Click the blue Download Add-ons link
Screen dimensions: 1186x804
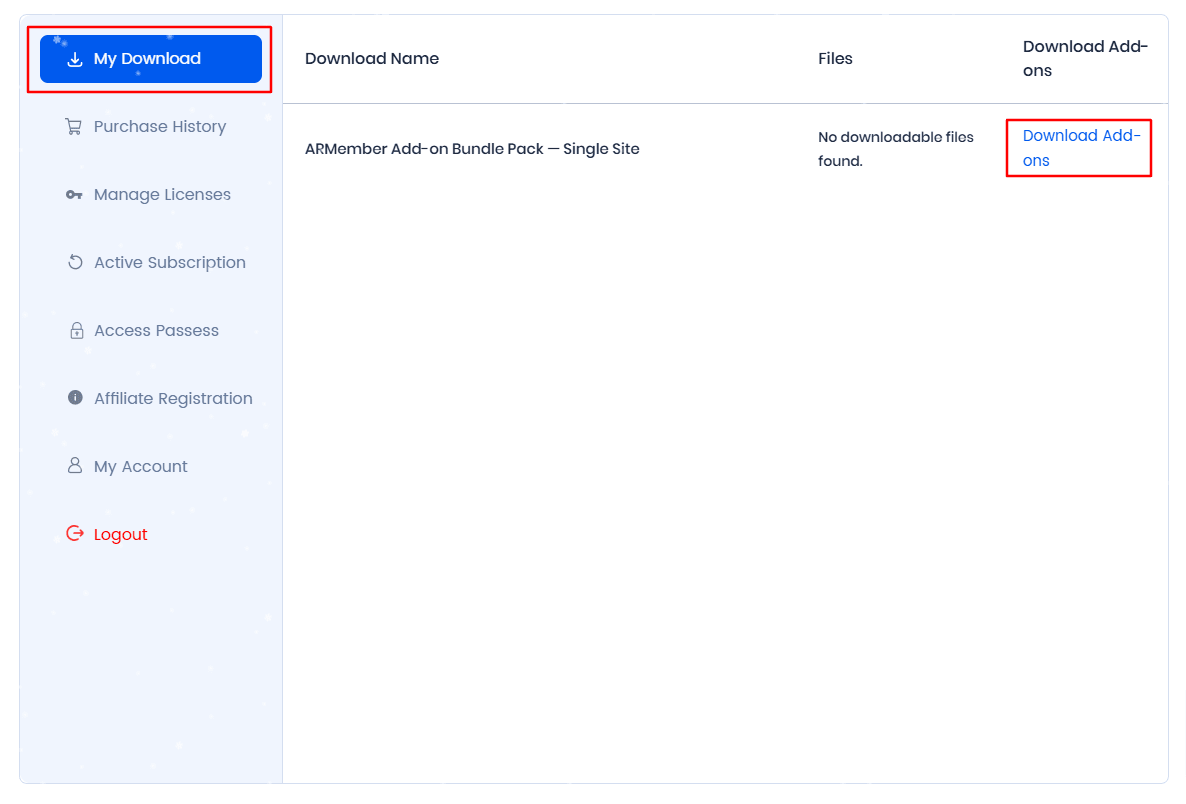pyautogui.click(x=1081, y=147)
